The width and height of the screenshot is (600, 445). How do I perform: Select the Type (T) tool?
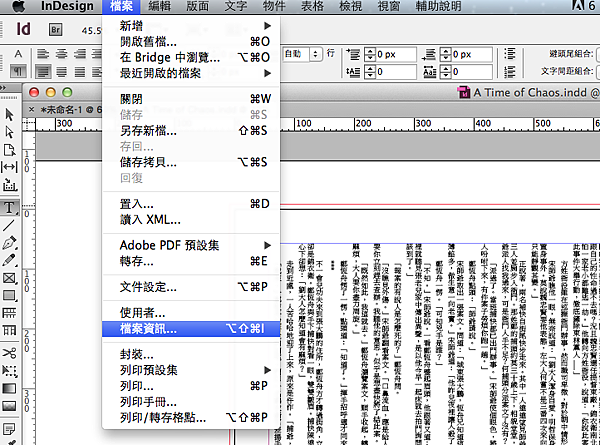pos(9,207)
